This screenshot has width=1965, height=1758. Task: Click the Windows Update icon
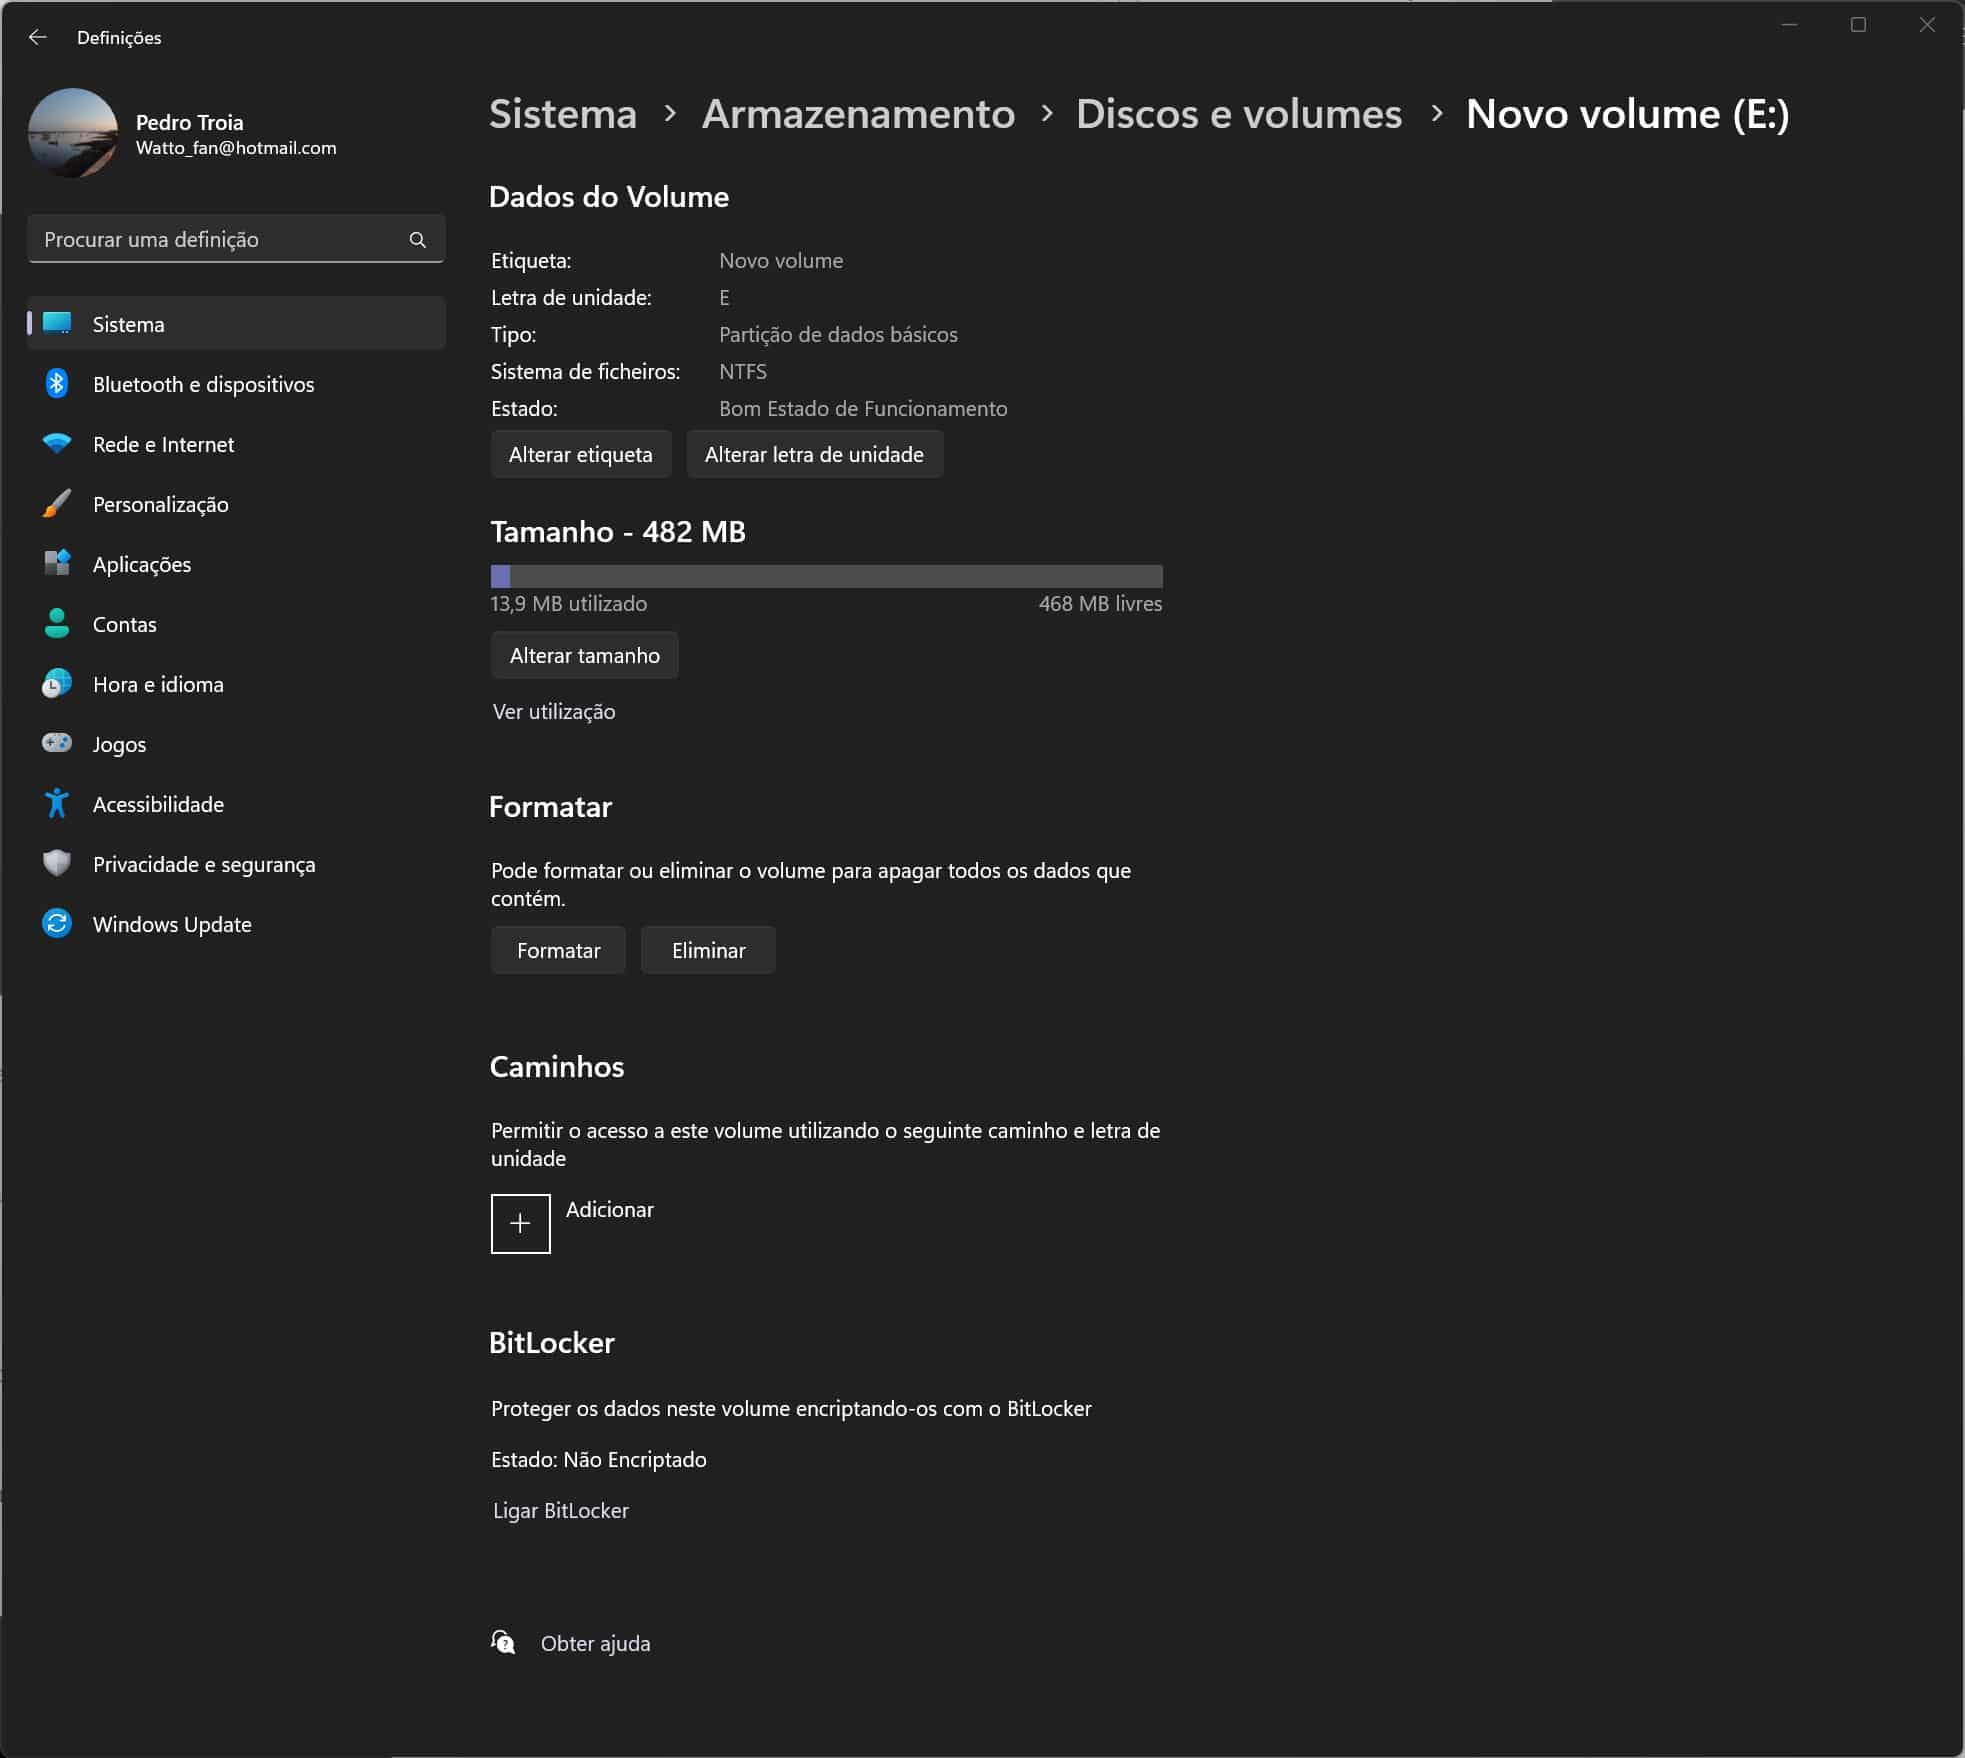tap(56, 925)
